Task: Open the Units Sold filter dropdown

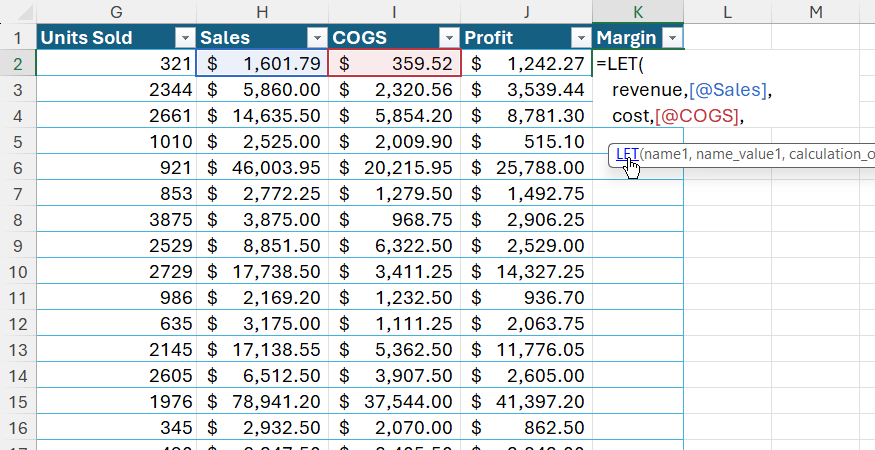Action: [x=185, y=37]
